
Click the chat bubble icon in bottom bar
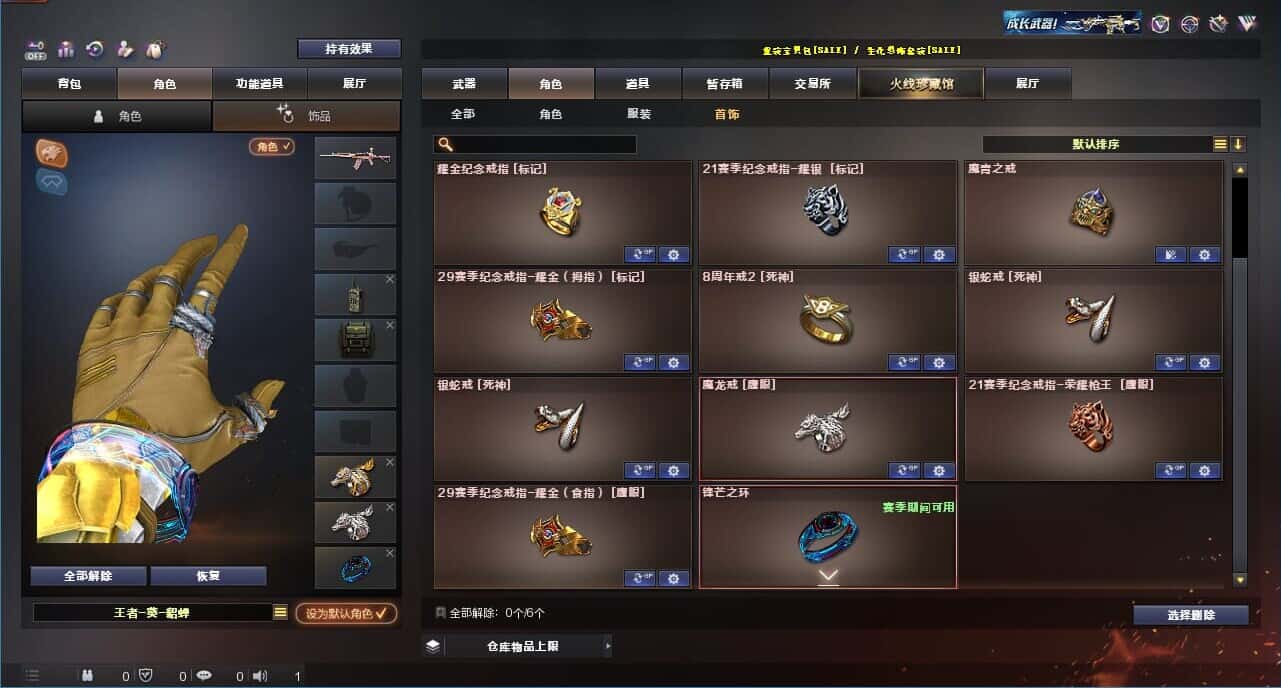tap(204, 676)
